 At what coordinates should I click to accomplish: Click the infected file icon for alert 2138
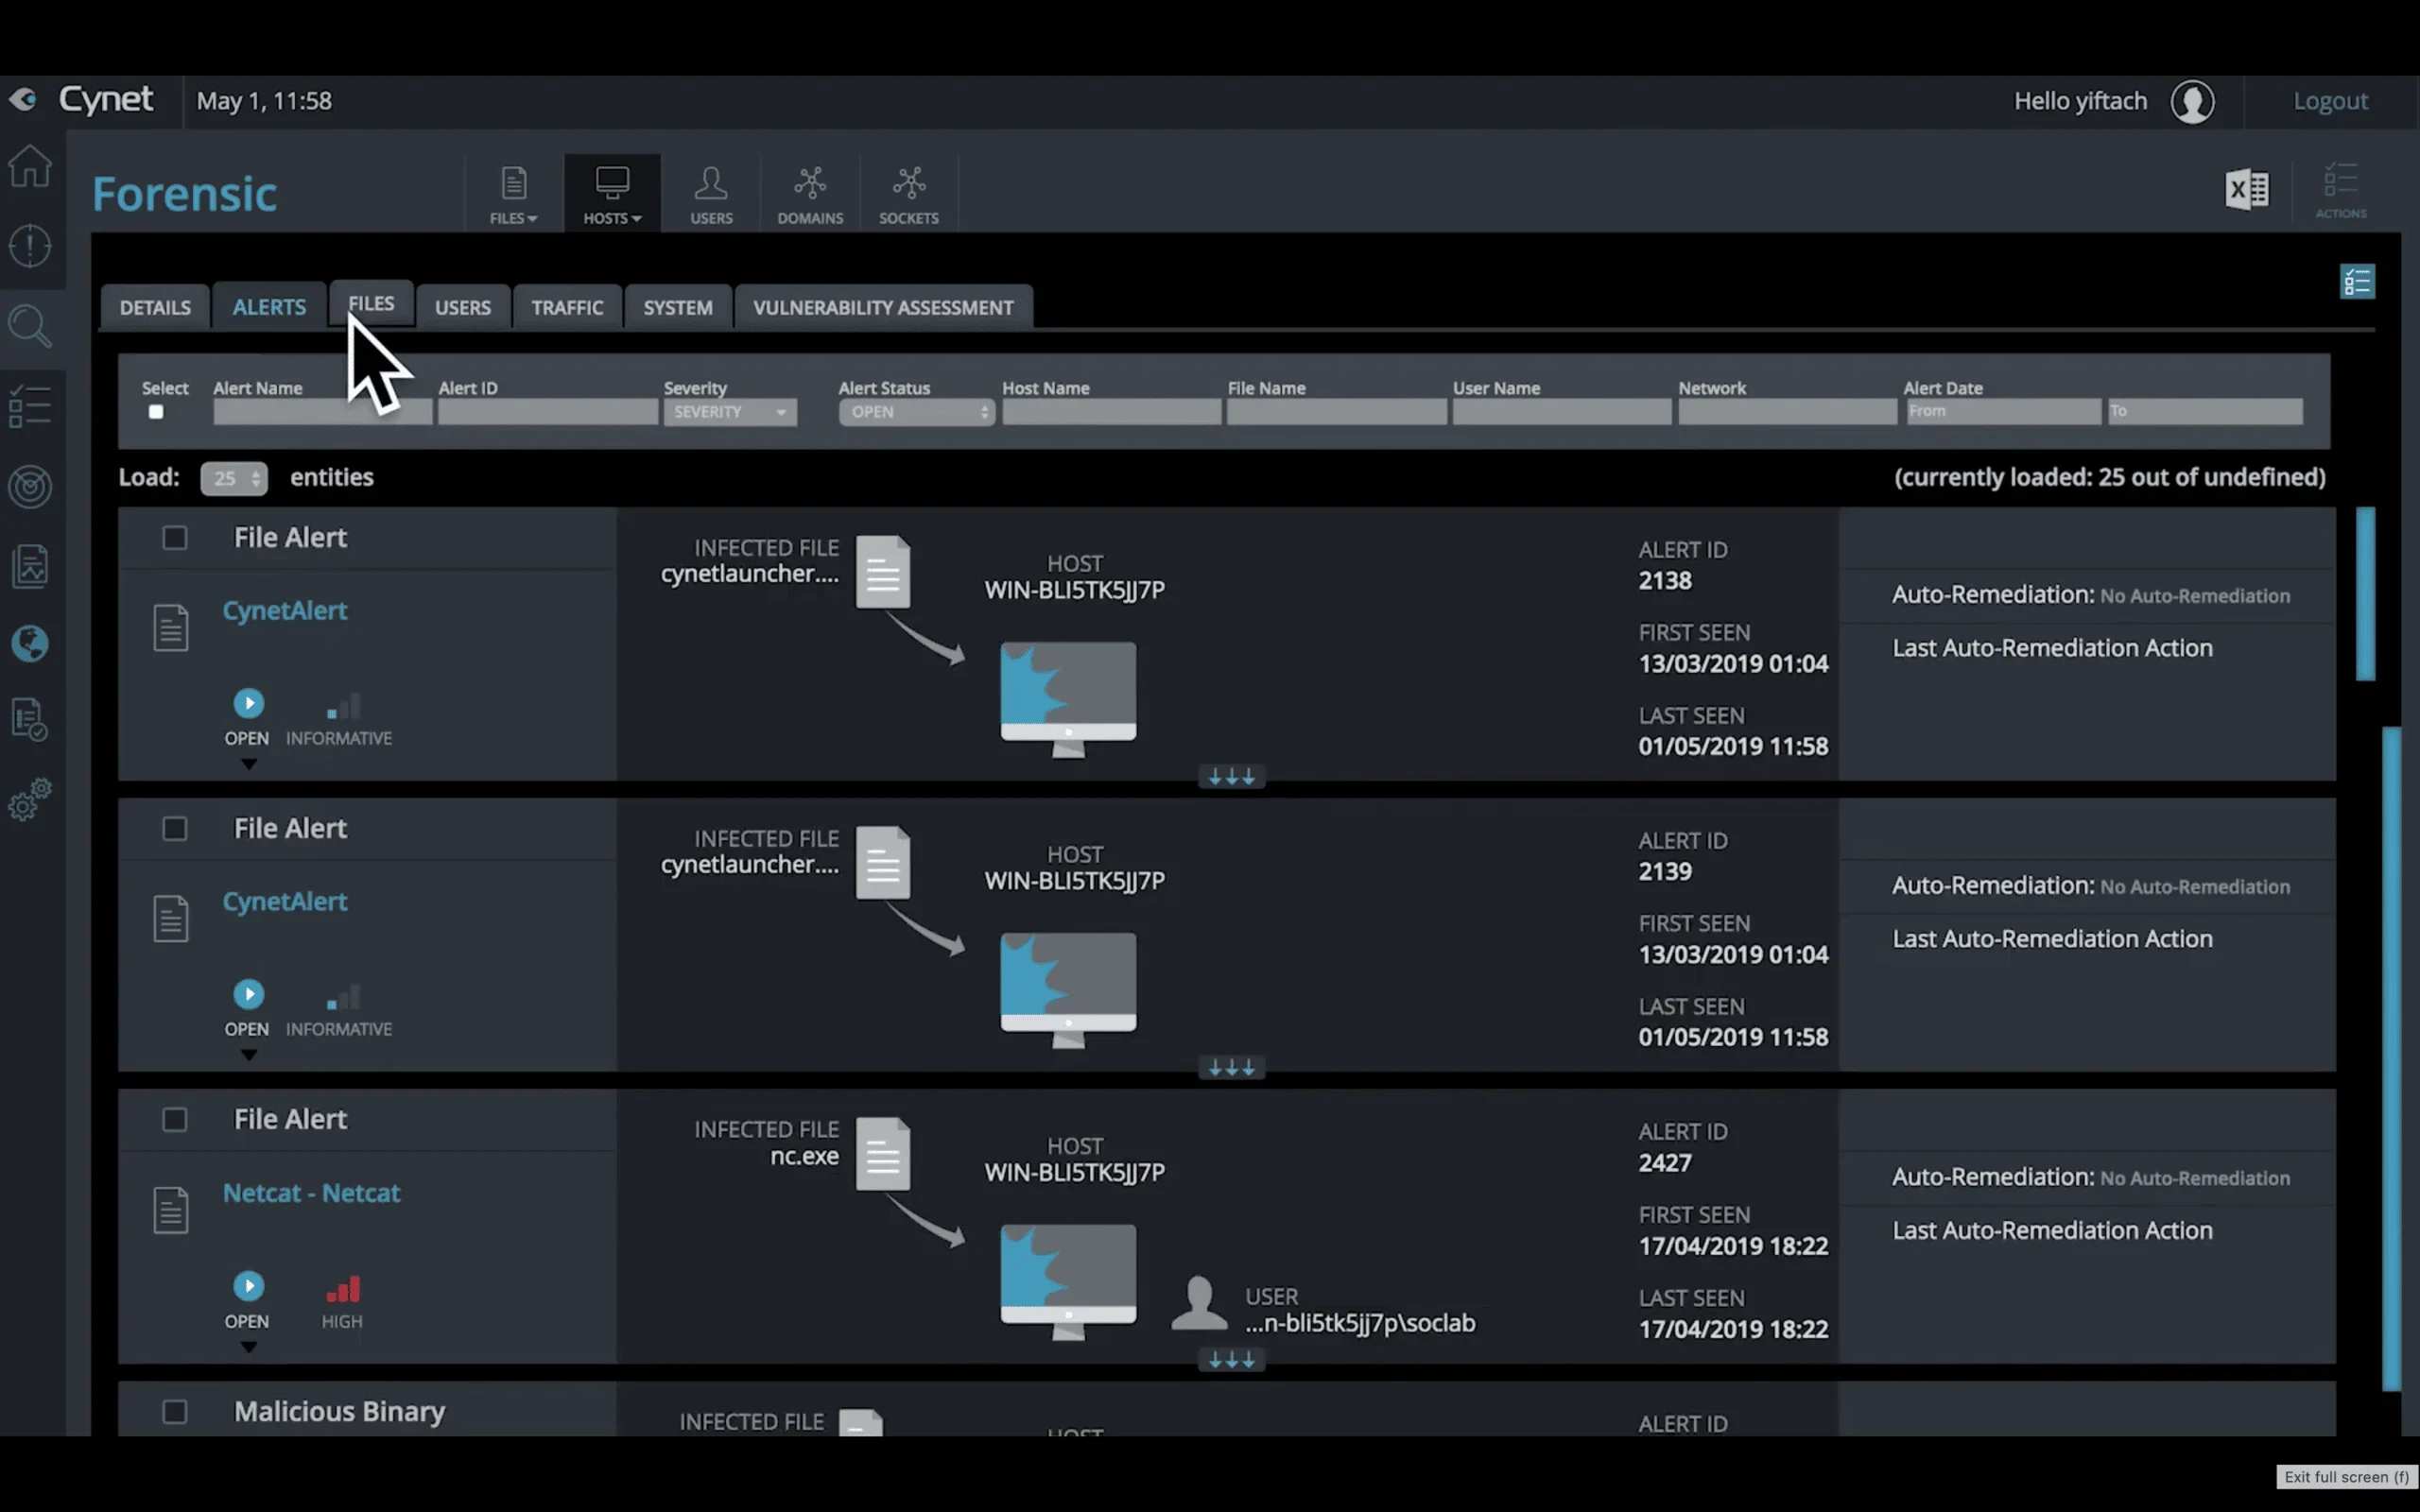pos(883,572)
